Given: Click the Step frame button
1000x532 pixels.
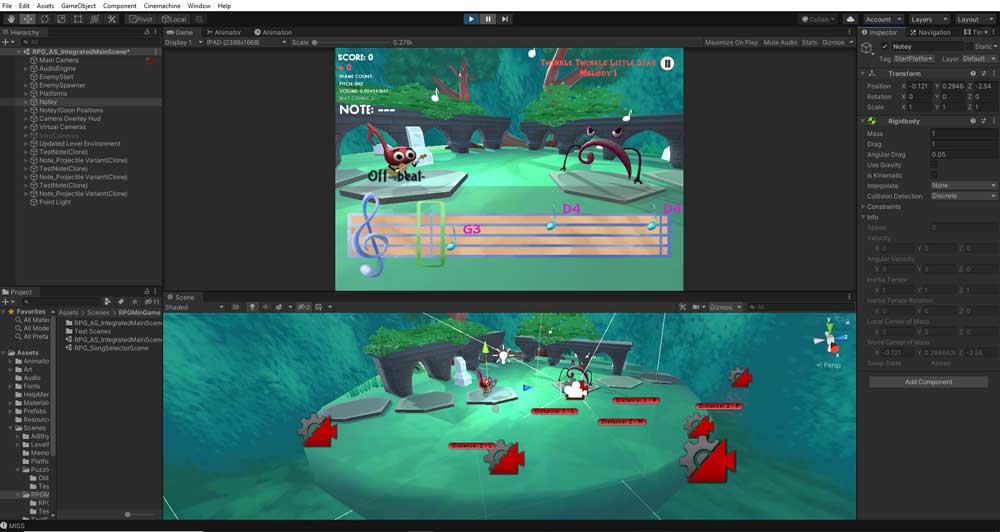Looking at the screenshot, I should 504,19.
